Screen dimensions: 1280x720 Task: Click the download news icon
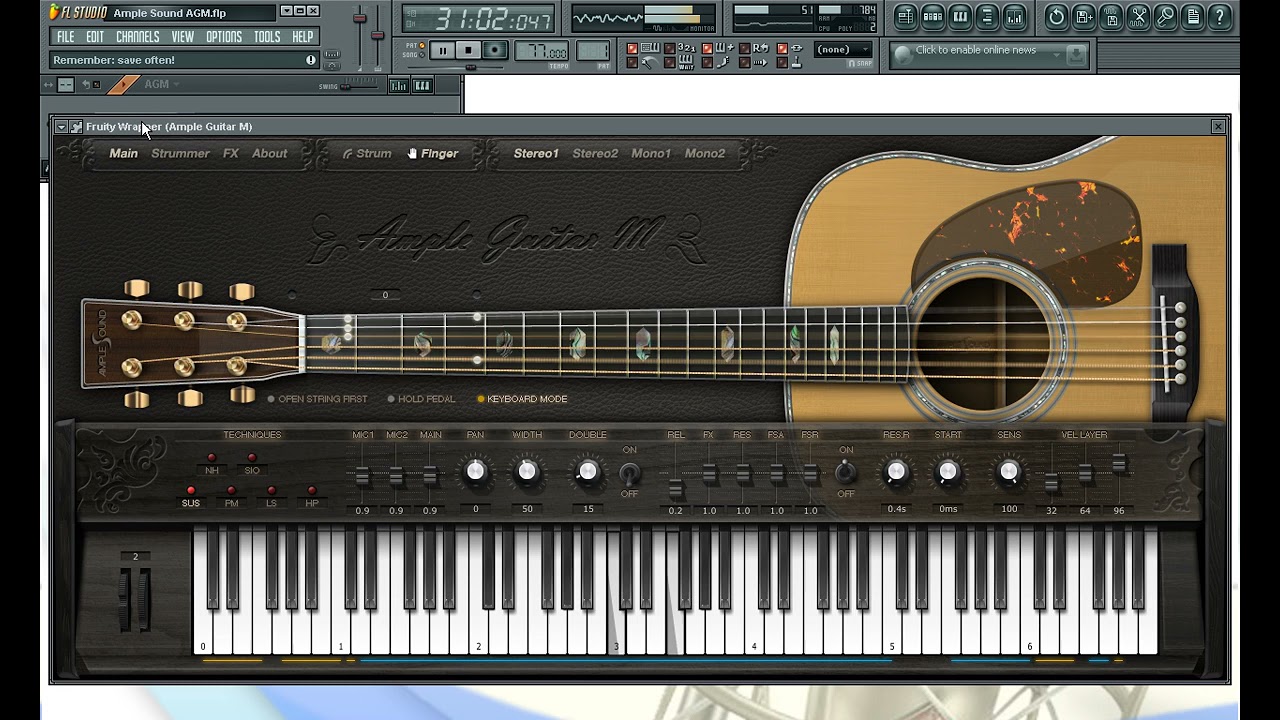click(x=1076, y=56)
